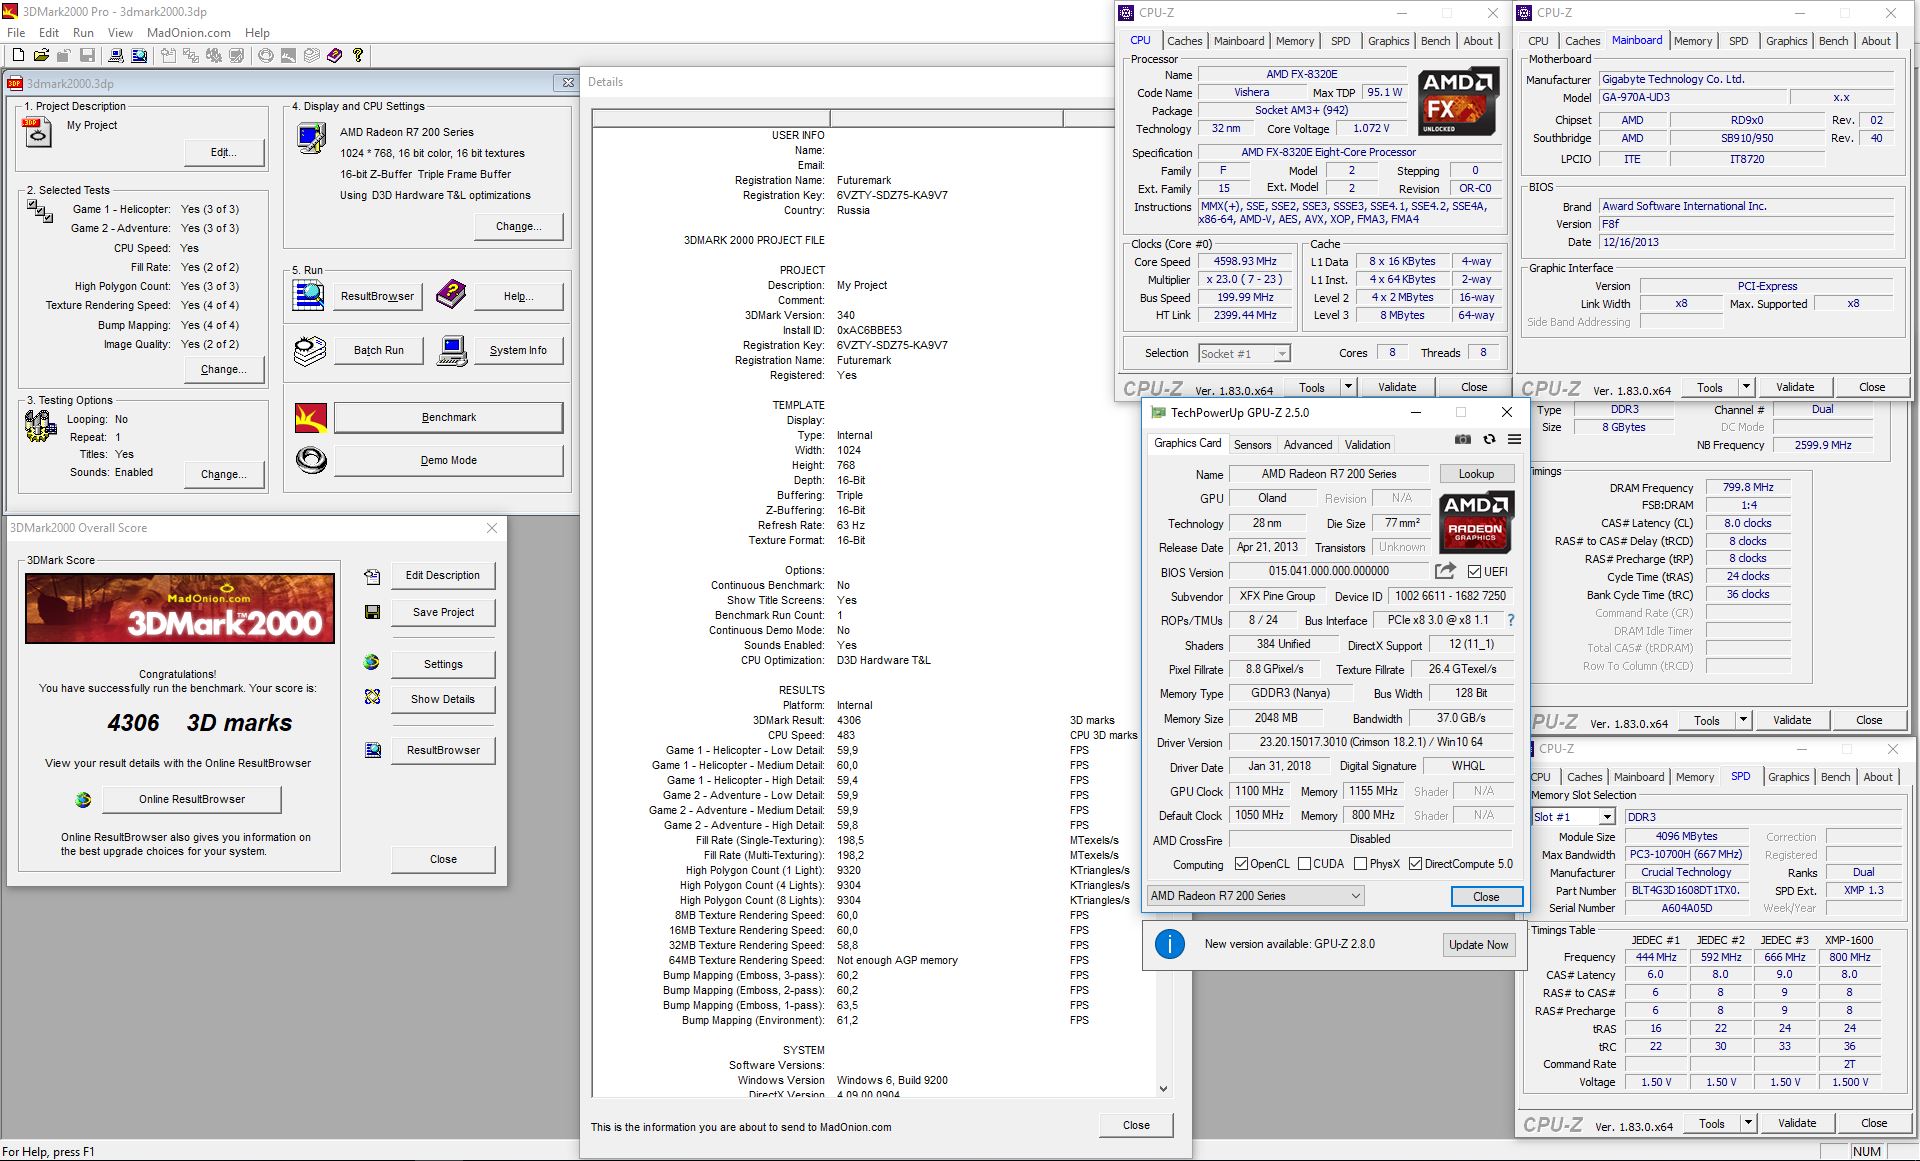Click the AMD Radeon Graphics logo in GPU-Z

pyautogui.click(x=1475, y=521)
